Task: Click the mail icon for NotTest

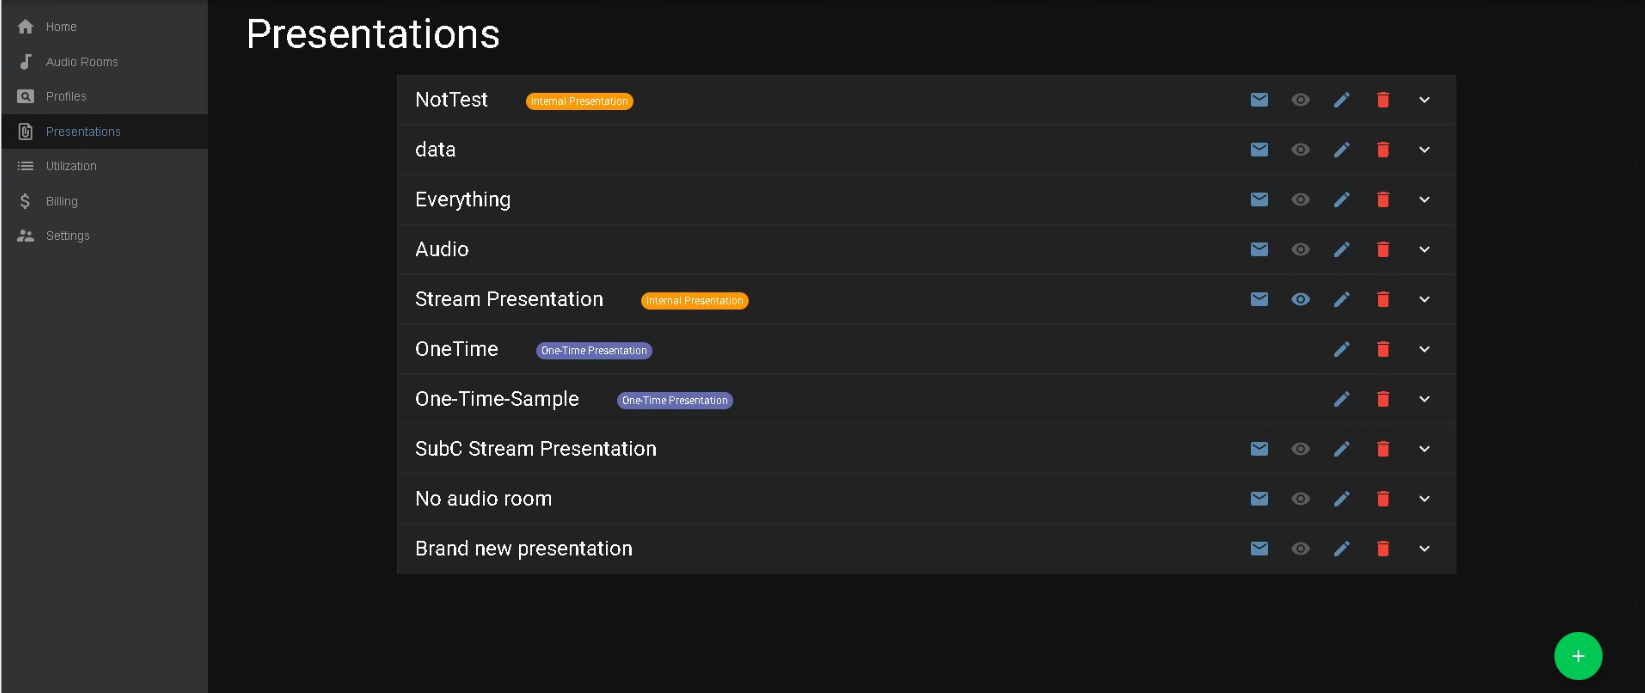Action: pos(1259,100)
